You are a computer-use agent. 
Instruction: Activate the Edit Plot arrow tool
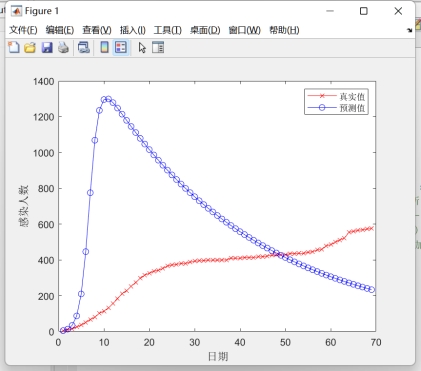coord(142,48)
